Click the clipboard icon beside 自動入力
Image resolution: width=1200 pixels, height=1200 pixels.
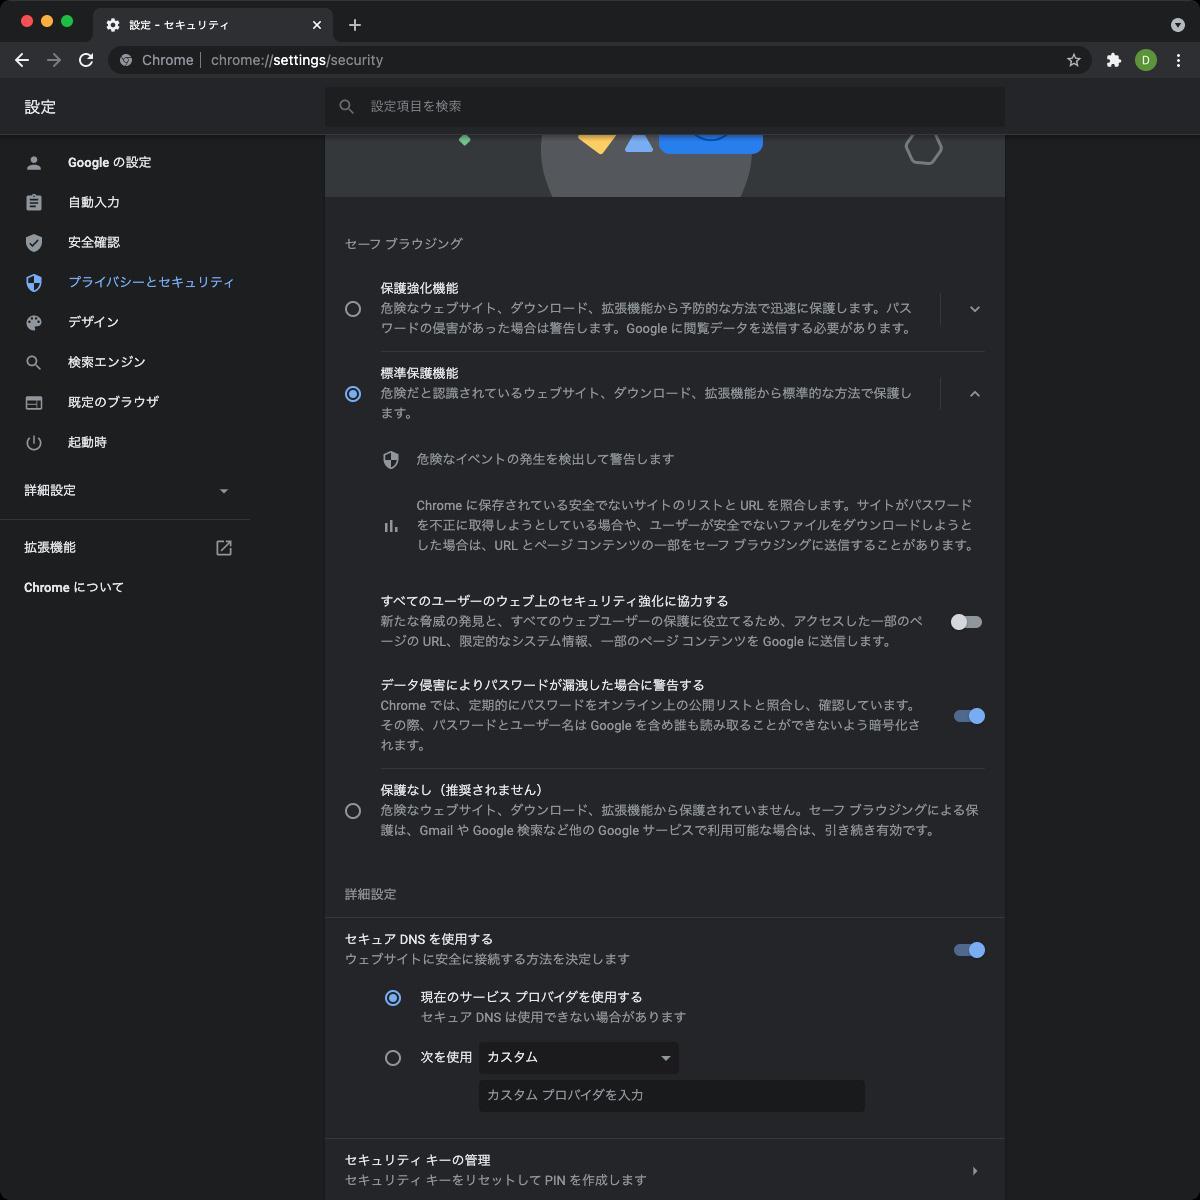[34, 202]
